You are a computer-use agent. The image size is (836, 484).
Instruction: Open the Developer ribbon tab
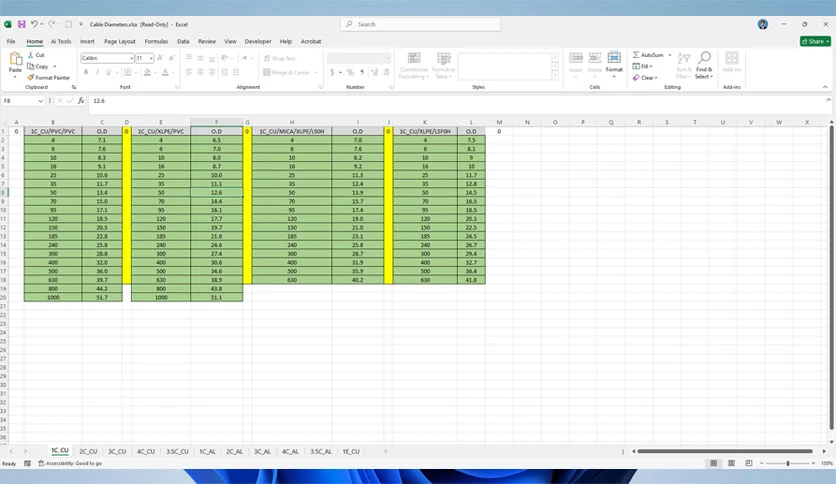[x=258, y=41]
